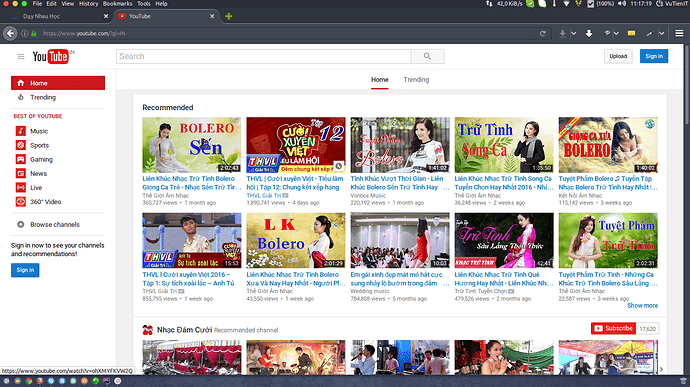Open the Tools menu
This screenshot has height=387, width=690.
click(x=144, y=4)
